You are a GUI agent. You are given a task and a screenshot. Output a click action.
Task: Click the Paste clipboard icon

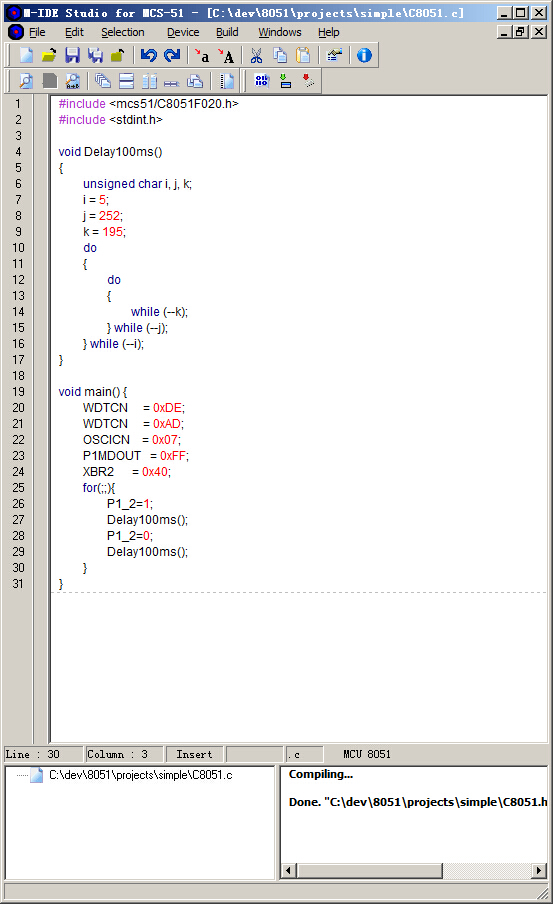coord(303,55)
